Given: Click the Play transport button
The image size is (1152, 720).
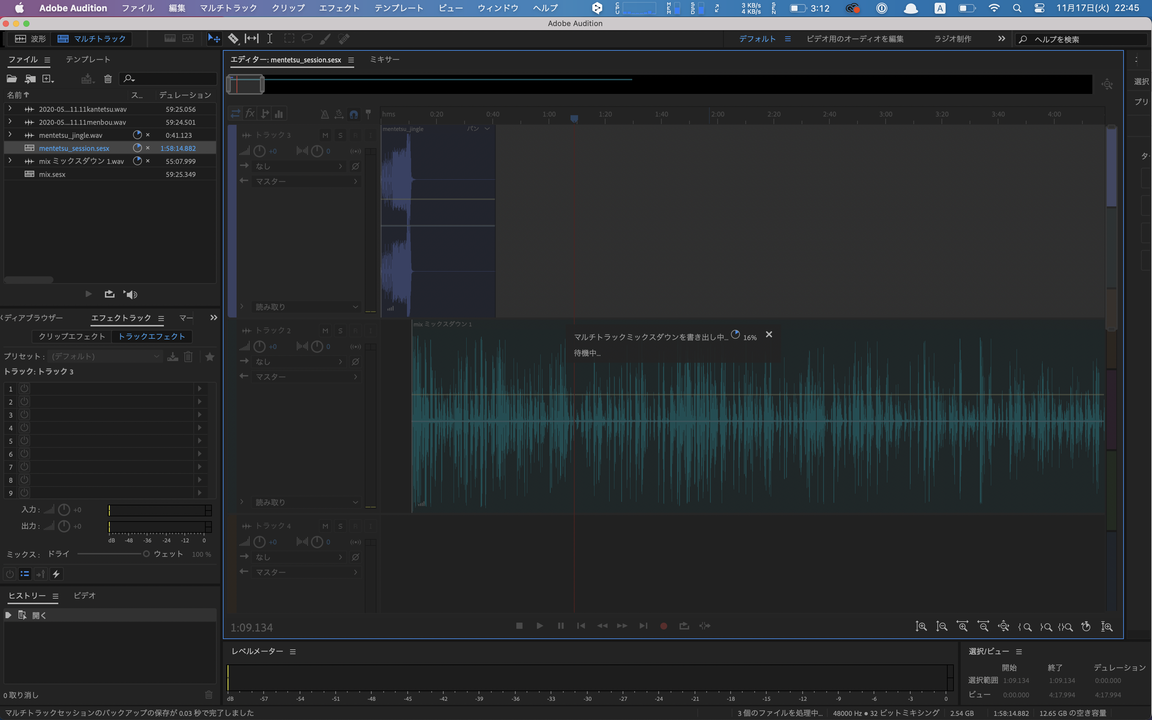Looking at the screenshot, I should (x=539, y=626).
